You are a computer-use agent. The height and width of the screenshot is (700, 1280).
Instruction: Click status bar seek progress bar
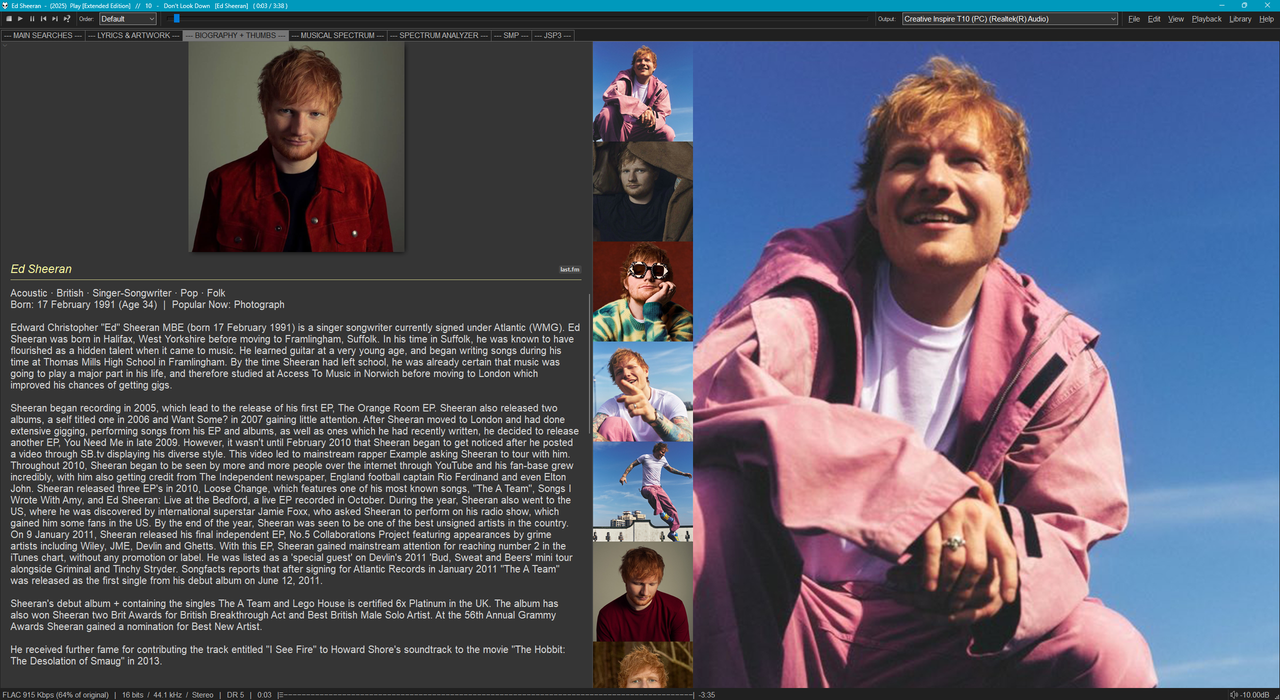click(486, 694)
